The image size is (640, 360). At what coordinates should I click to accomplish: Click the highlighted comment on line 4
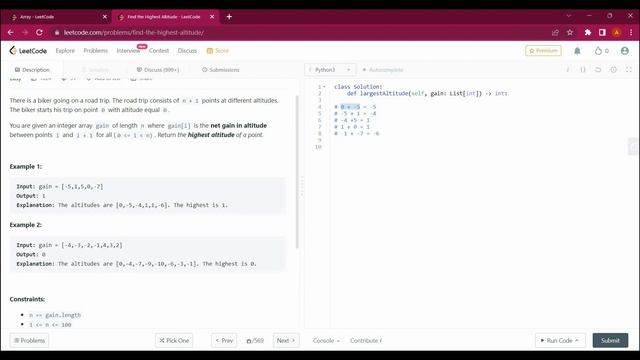click(351, 107)
